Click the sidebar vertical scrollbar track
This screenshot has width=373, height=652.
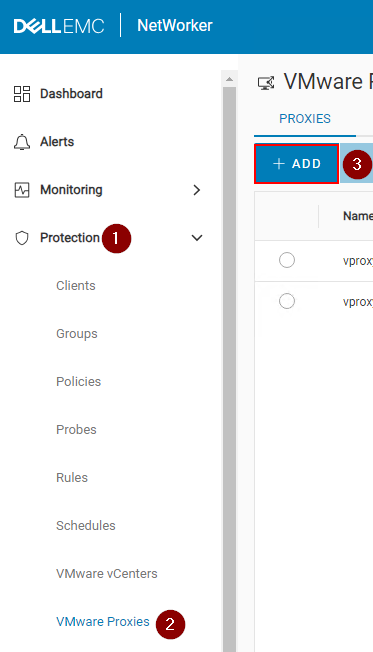click(x=229, y=369)
